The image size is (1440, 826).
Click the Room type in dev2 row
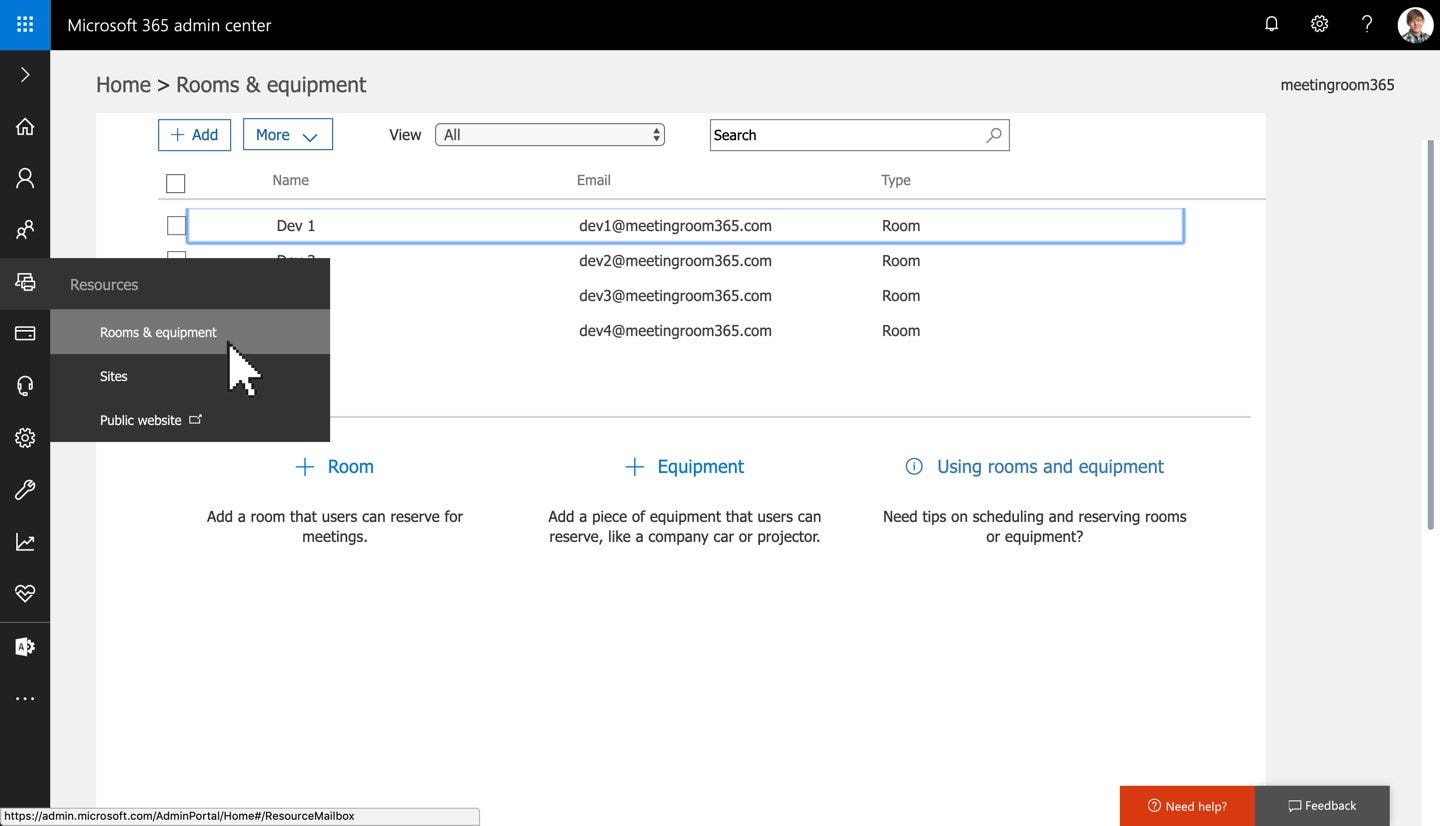(x=901, y=261)
